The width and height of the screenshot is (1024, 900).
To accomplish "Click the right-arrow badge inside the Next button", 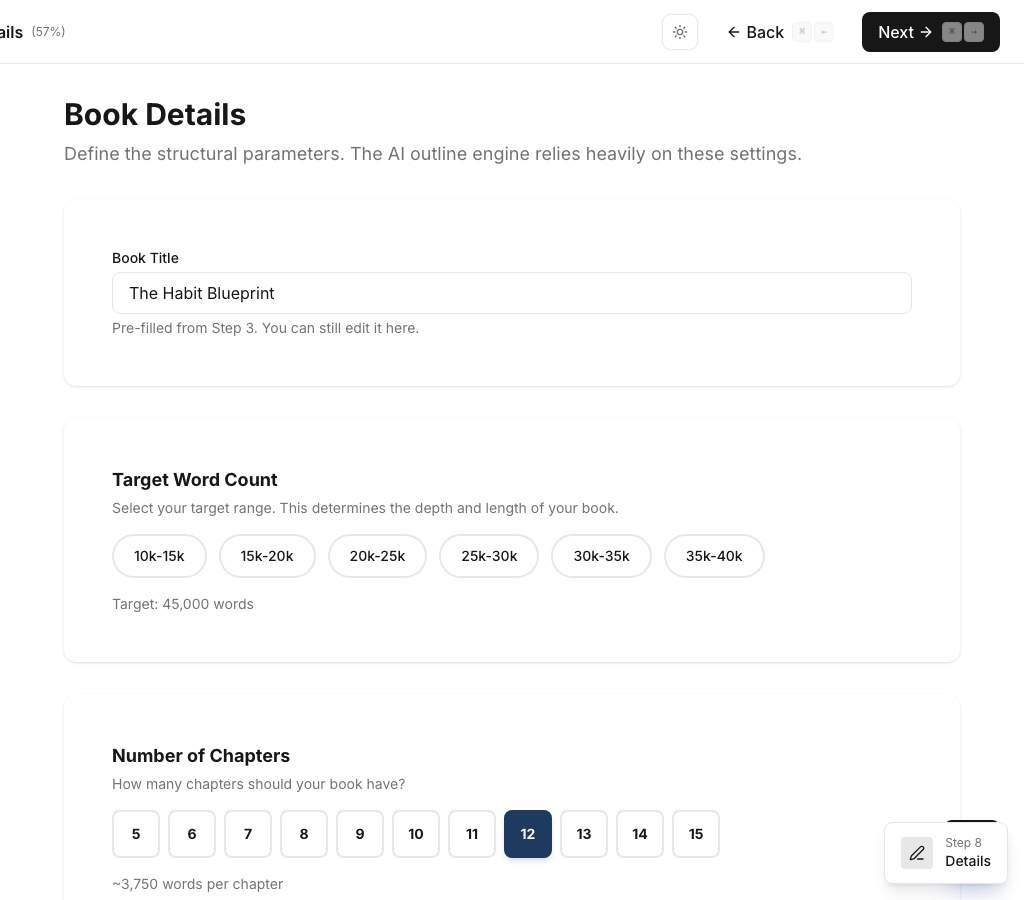I will click(973, 32).
